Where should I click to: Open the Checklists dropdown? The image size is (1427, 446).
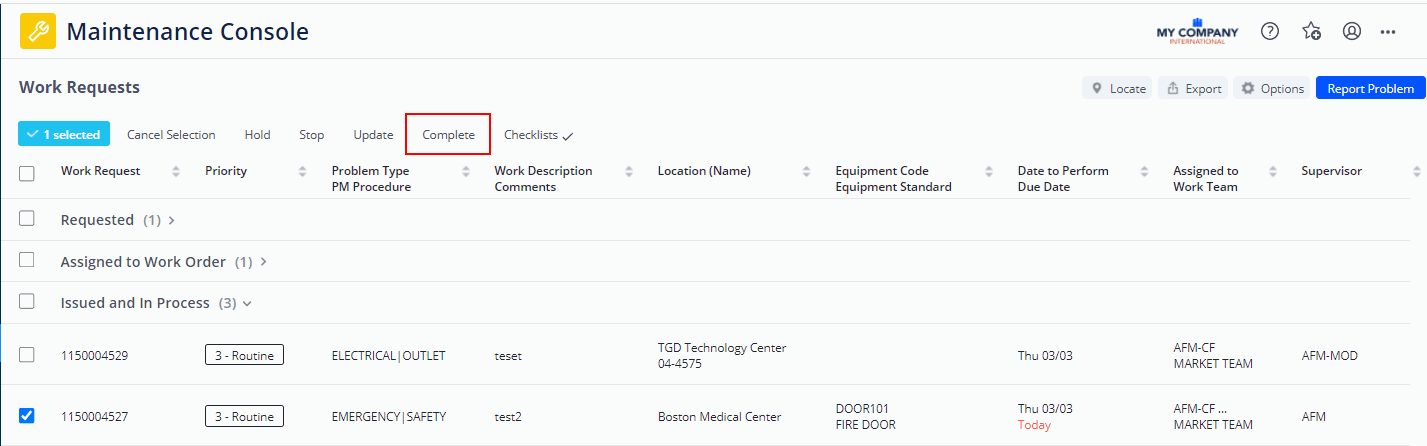point(539,135)
